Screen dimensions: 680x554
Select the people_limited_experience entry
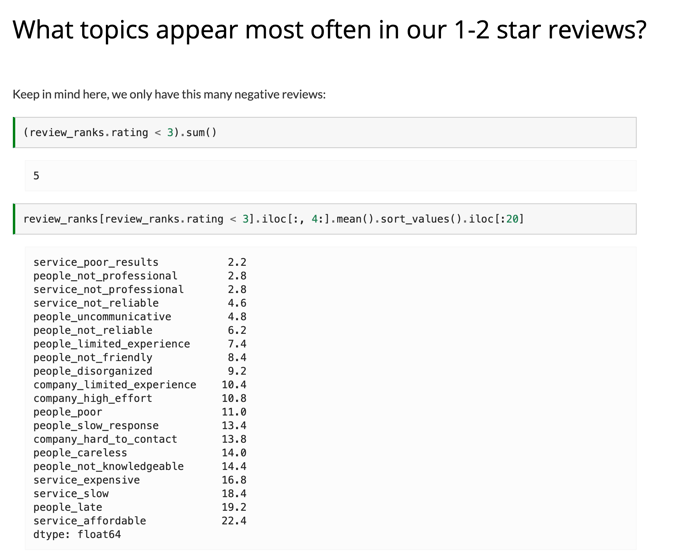(111, 344)
